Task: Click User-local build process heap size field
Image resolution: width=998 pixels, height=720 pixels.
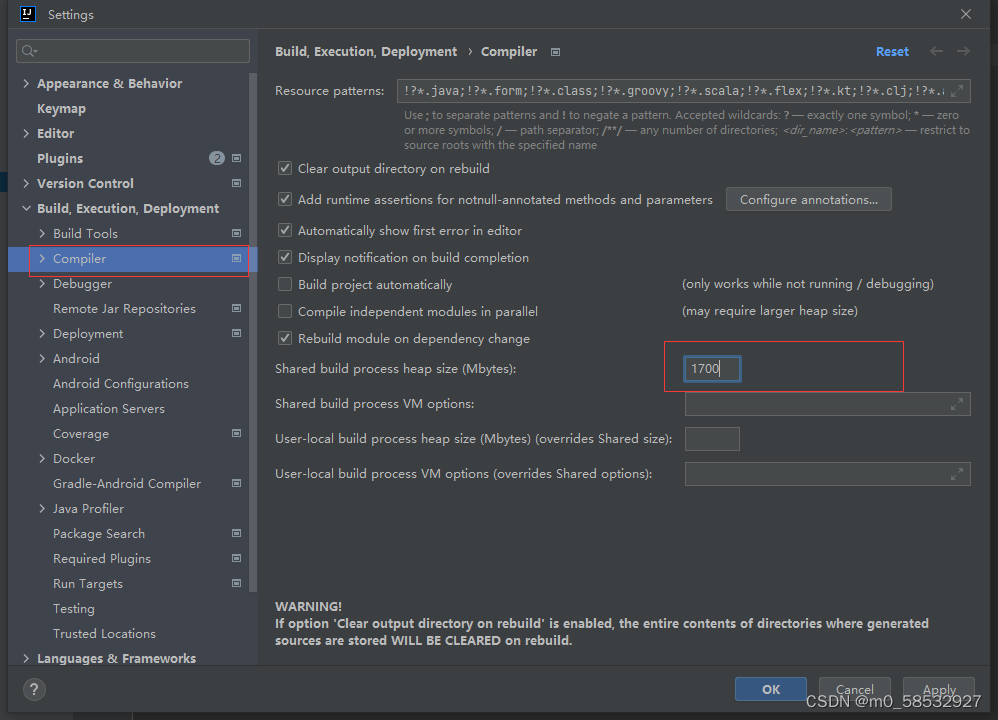Action: pyautogui.click(x=712, y=439)
